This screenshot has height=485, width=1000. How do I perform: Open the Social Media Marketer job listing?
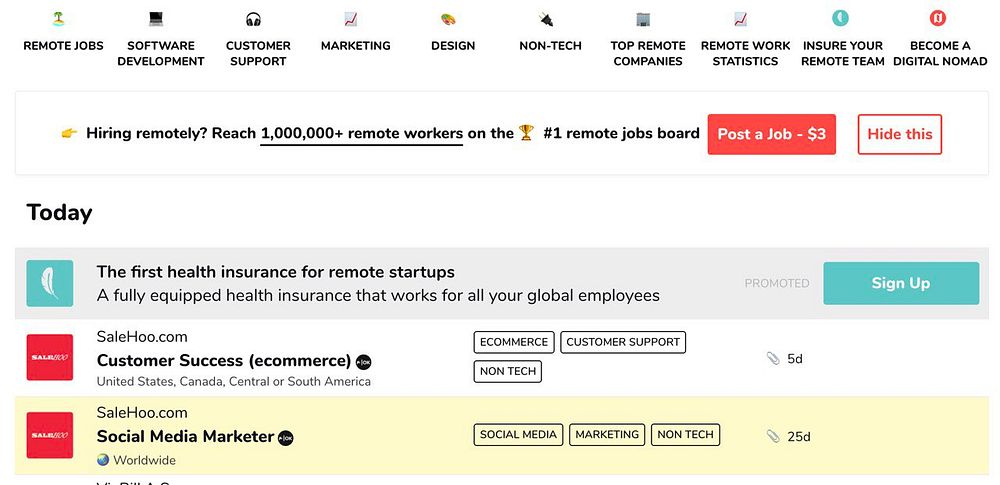185,437
